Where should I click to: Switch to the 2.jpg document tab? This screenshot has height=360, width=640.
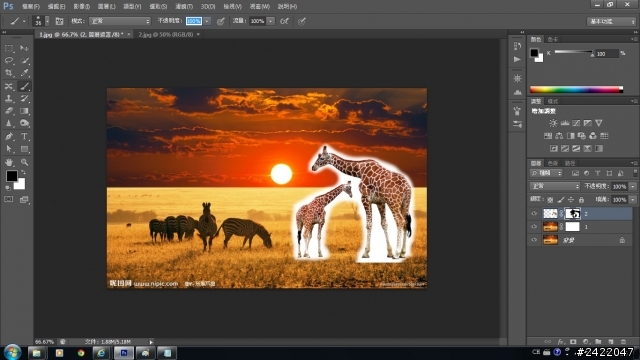click(x=166, y=35)
